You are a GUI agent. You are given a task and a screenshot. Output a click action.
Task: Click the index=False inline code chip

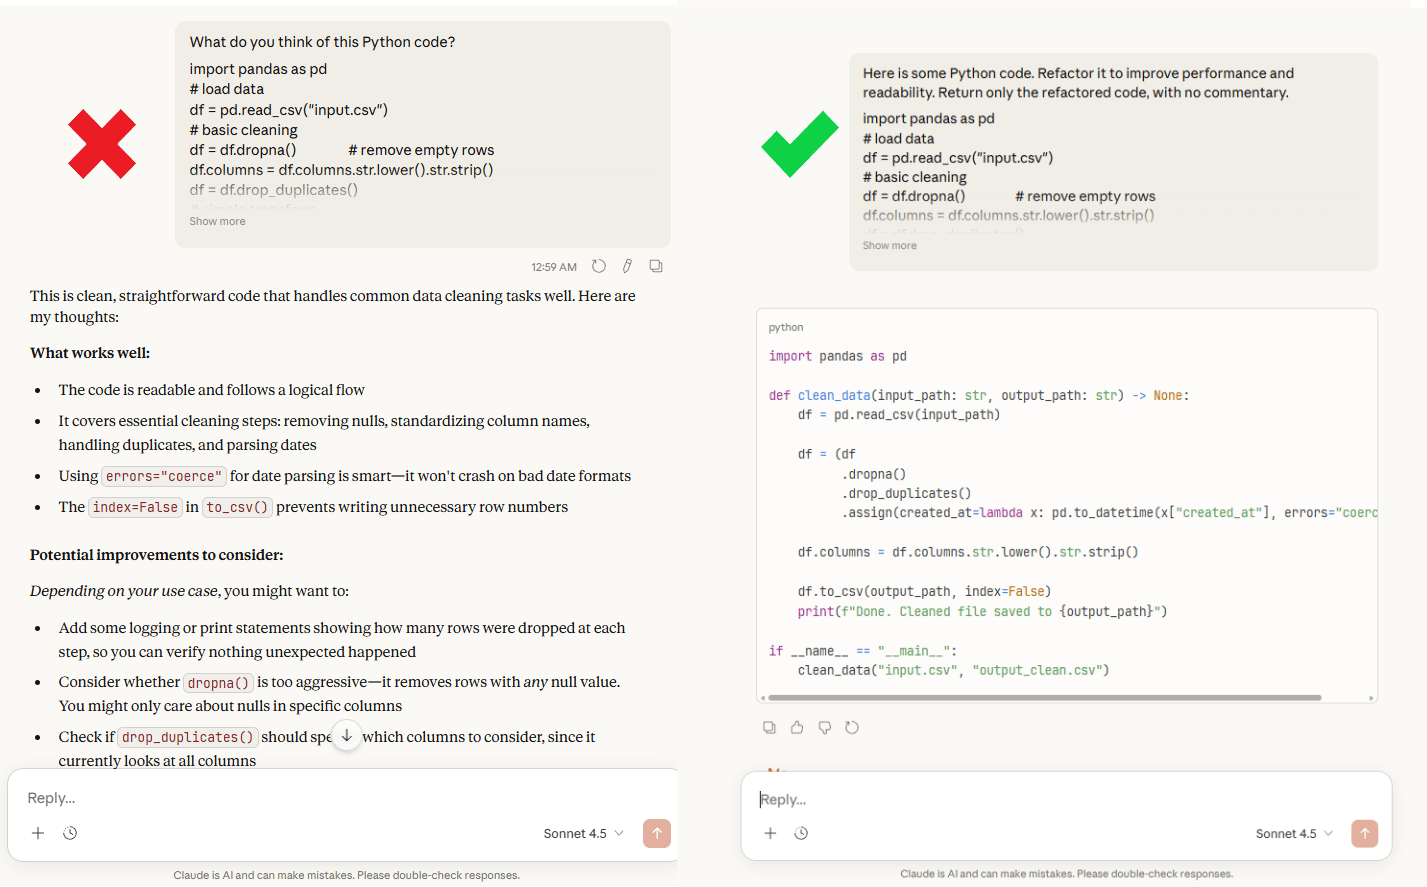[135, 507]
